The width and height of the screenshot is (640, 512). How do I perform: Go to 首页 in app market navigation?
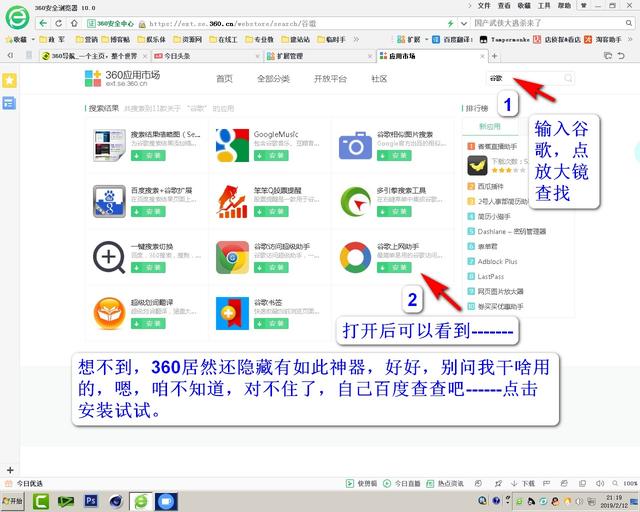tap(224, 79)
